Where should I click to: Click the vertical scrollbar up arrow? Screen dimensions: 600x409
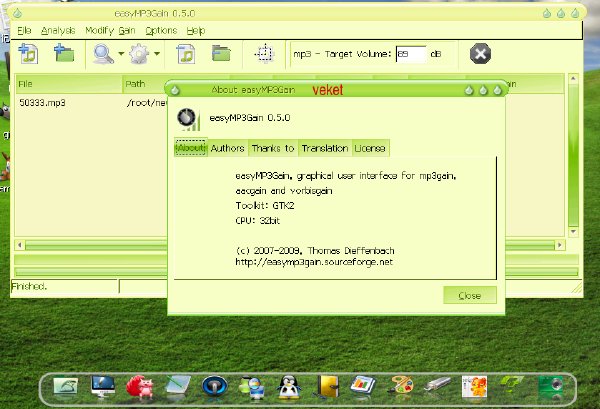(x=573, y=78)
